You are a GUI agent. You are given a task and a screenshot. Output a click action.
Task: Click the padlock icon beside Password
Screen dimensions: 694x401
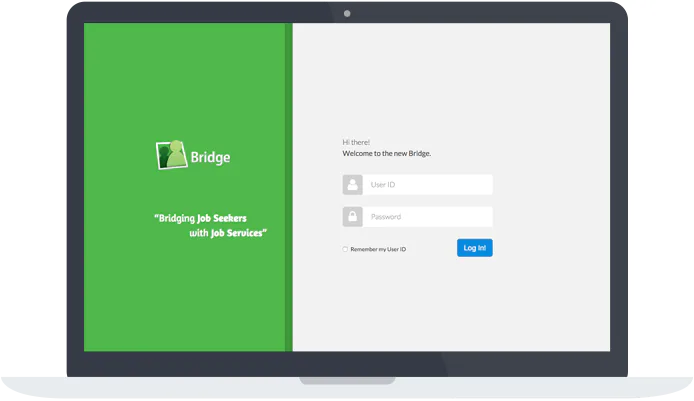(x=352, y=217)
